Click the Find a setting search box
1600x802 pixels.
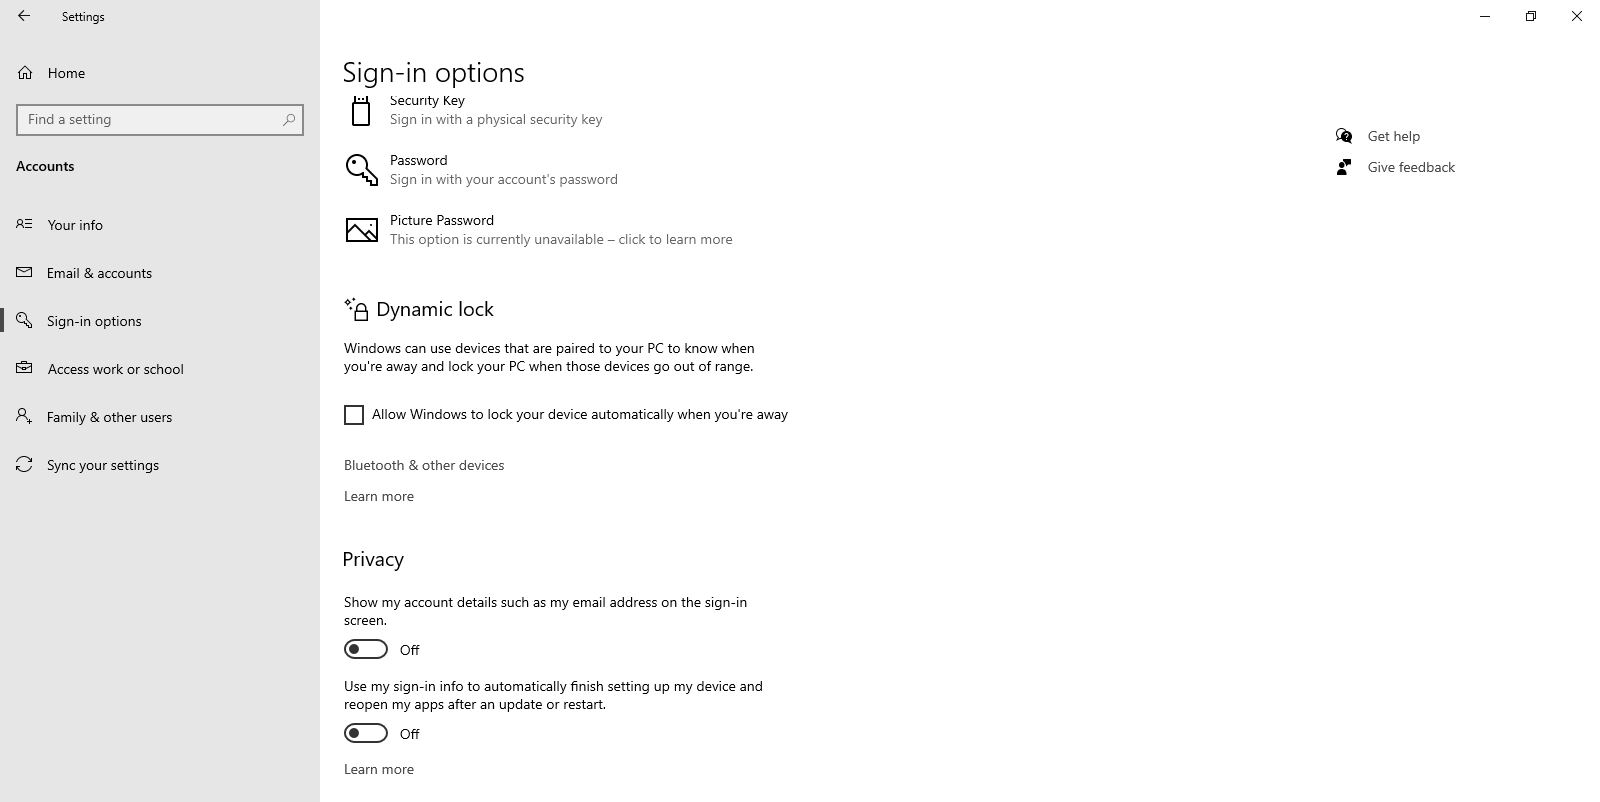pyautogui.click(x=150, y=120)
